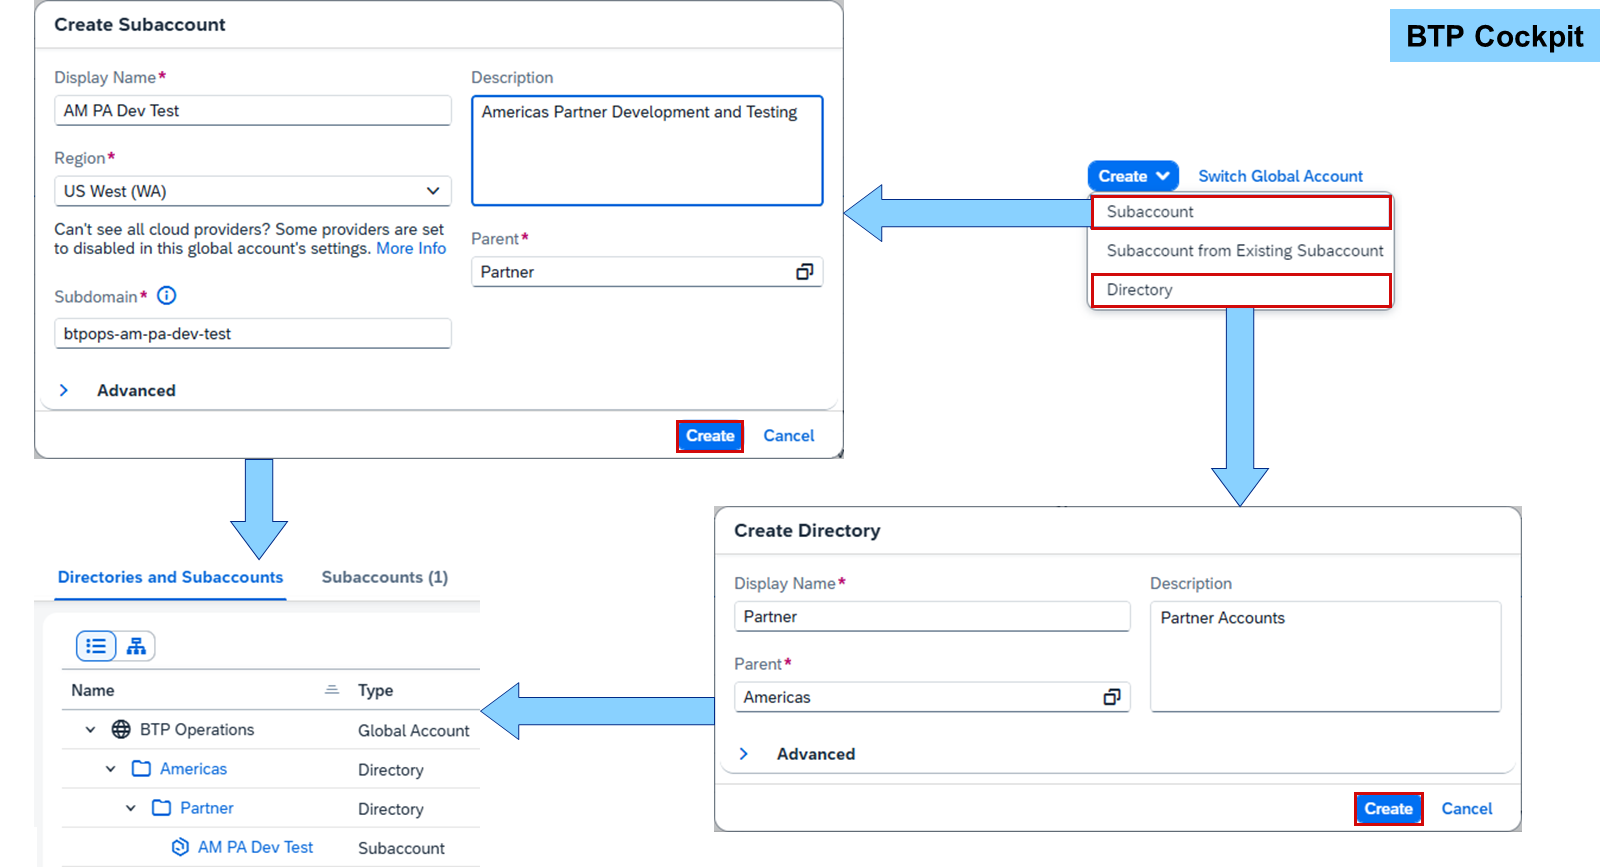Screen dimensions: 1600x867
Task: Open Name column settings icon
Action: (x=332, y=690)
